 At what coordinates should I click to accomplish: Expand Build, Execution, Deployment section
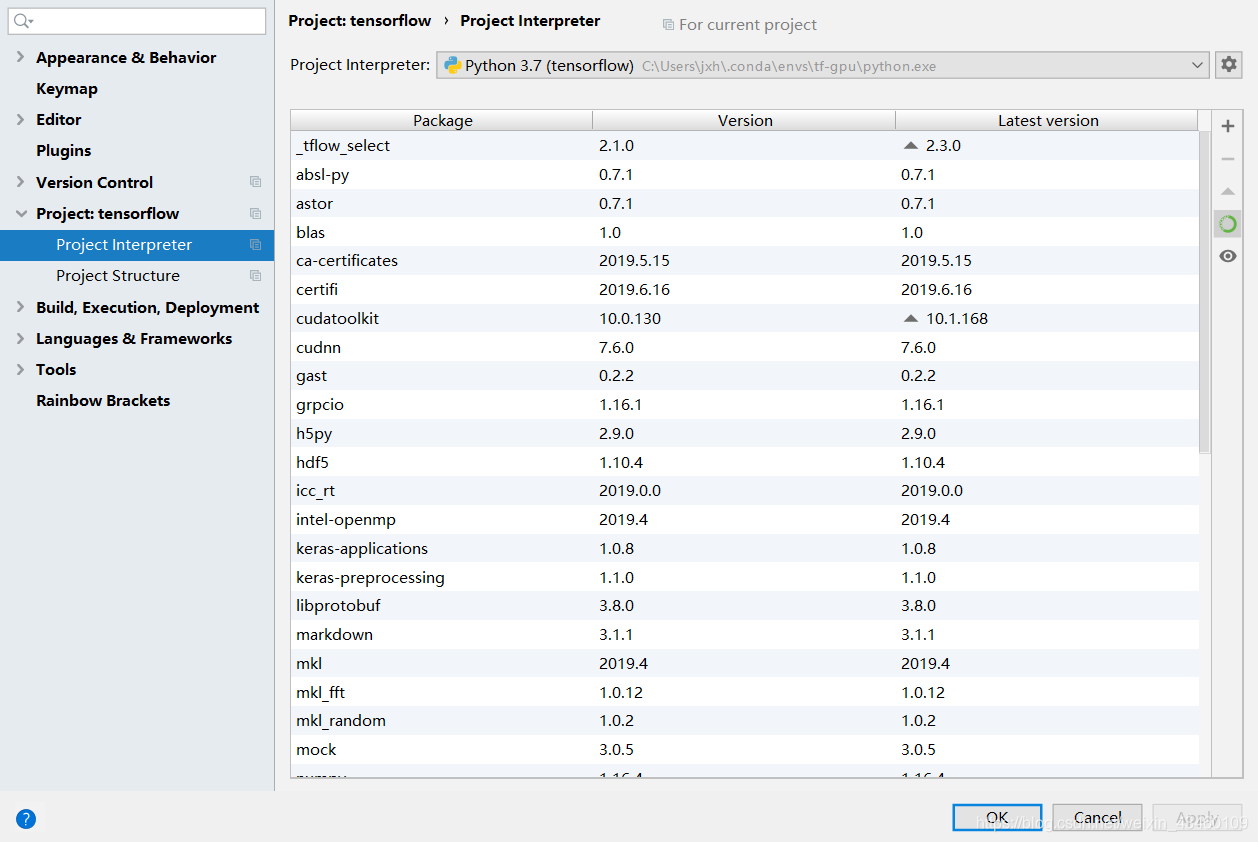pos(21,307)
